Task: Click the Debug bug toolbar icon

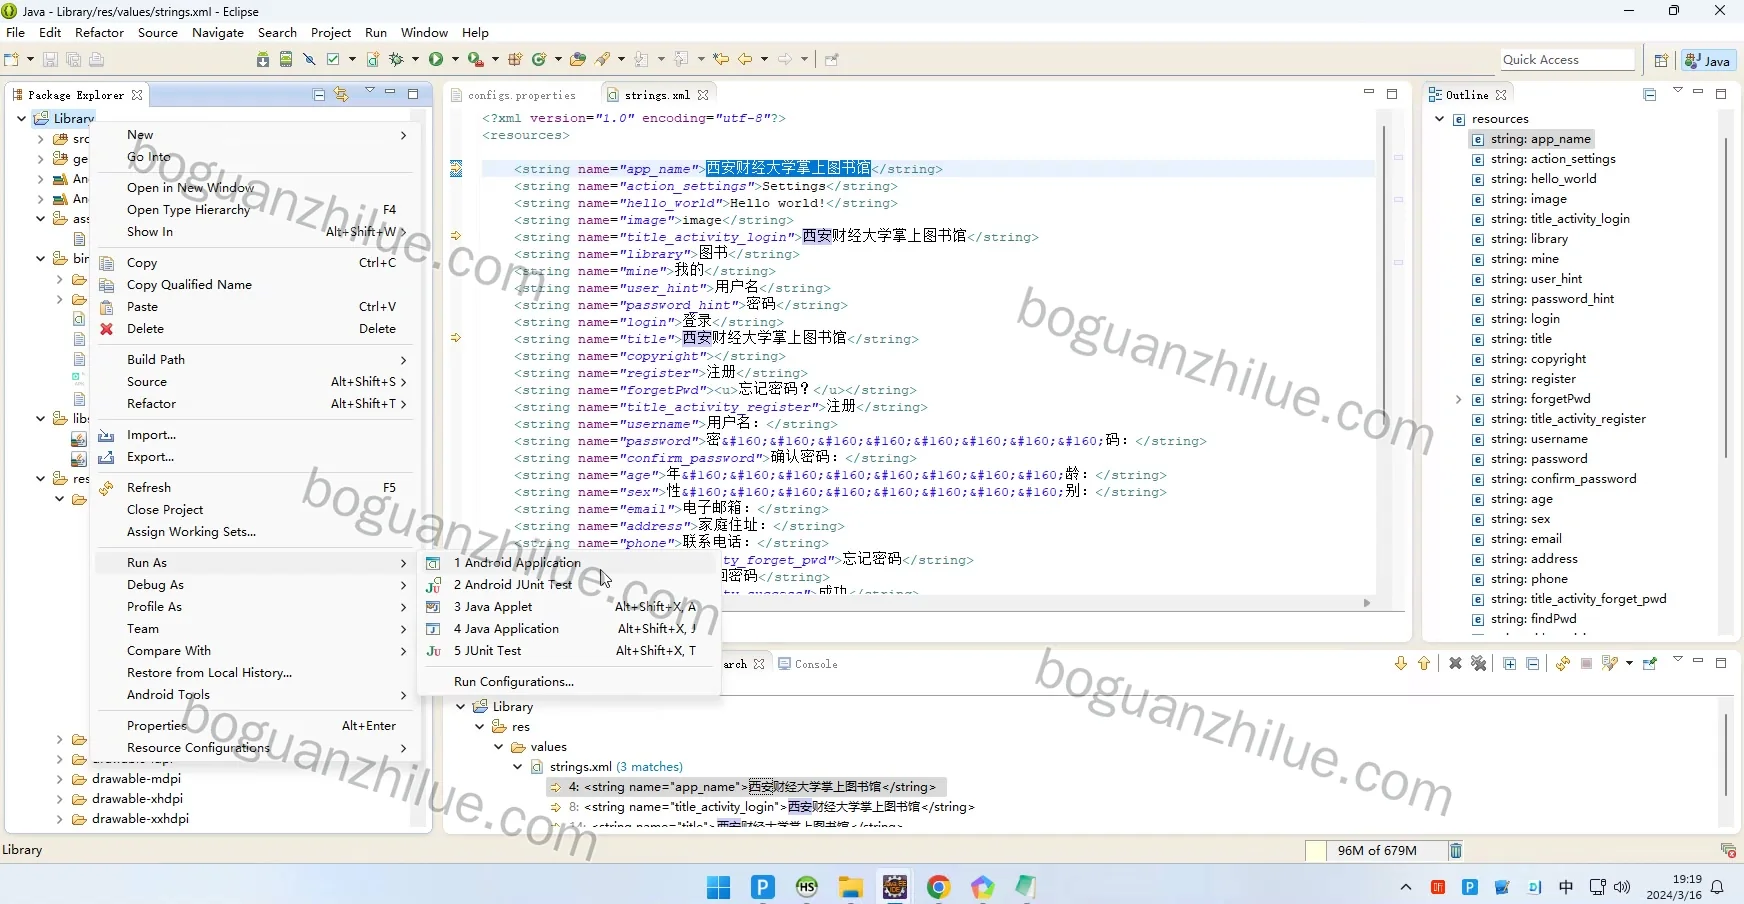Action: coord(397,60)
